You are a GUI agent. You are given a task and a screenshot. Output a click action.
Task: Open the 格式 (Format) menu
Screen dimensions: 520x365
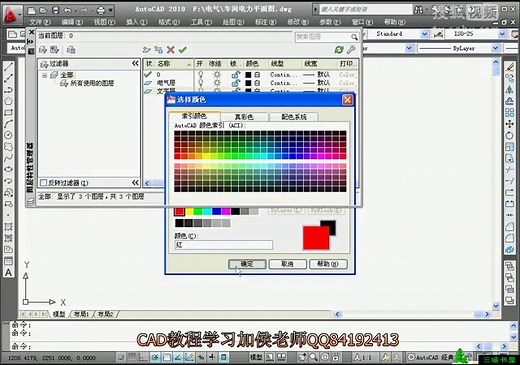click(169, 22)
